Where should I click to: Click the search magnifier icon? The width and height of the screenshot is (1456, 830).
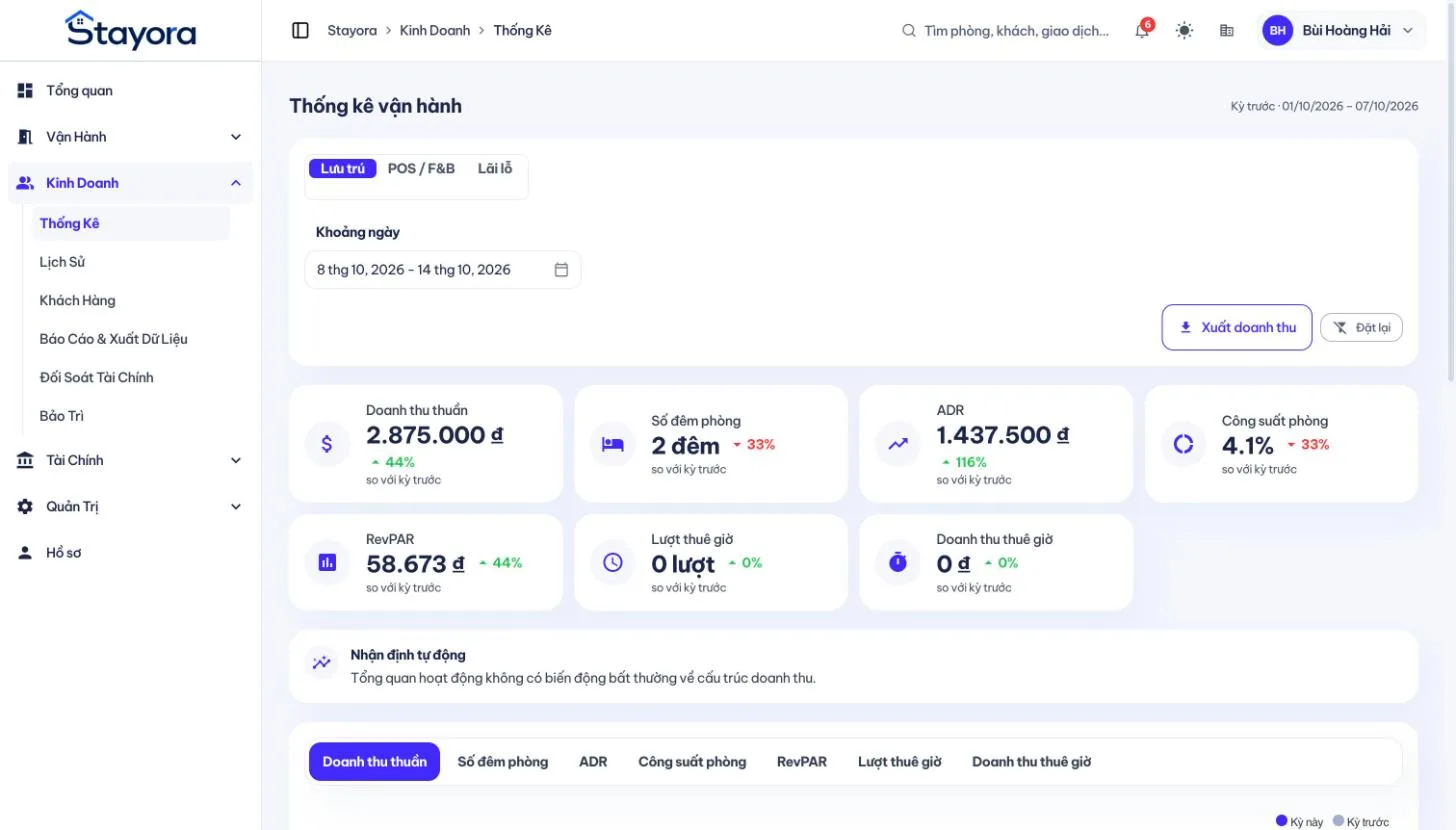(x=909, y=30)
